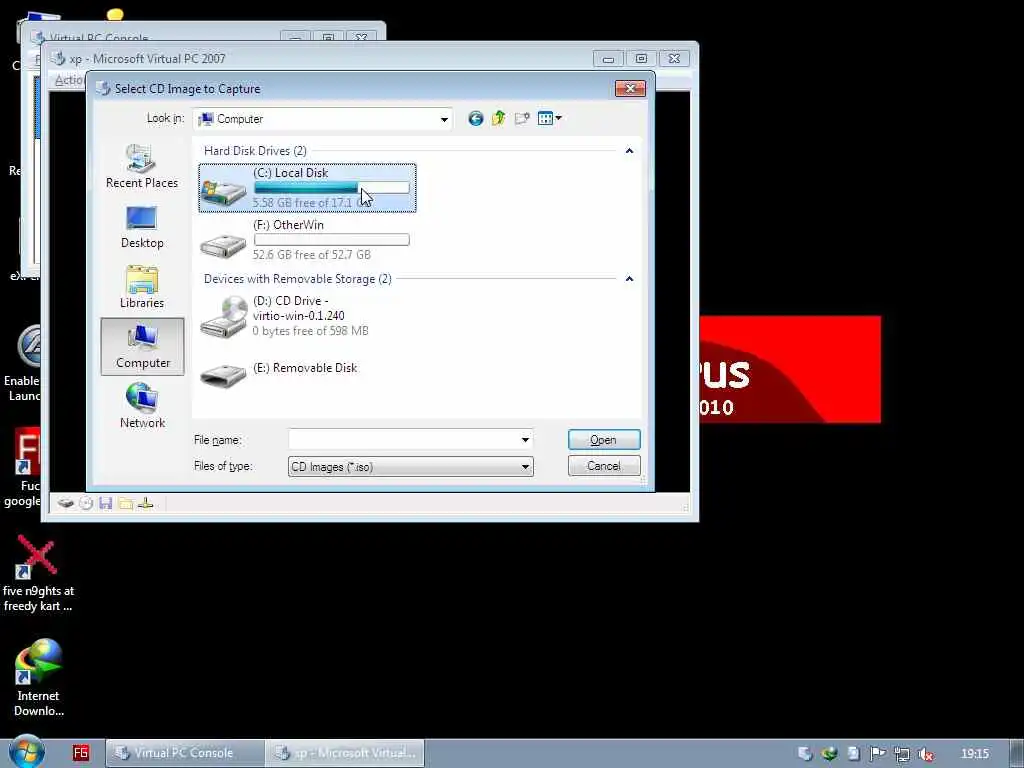The width and height of the screenshot is (1024, 768).
Task: Click the Show desktop strip
Action: [x=1017, y=754]
